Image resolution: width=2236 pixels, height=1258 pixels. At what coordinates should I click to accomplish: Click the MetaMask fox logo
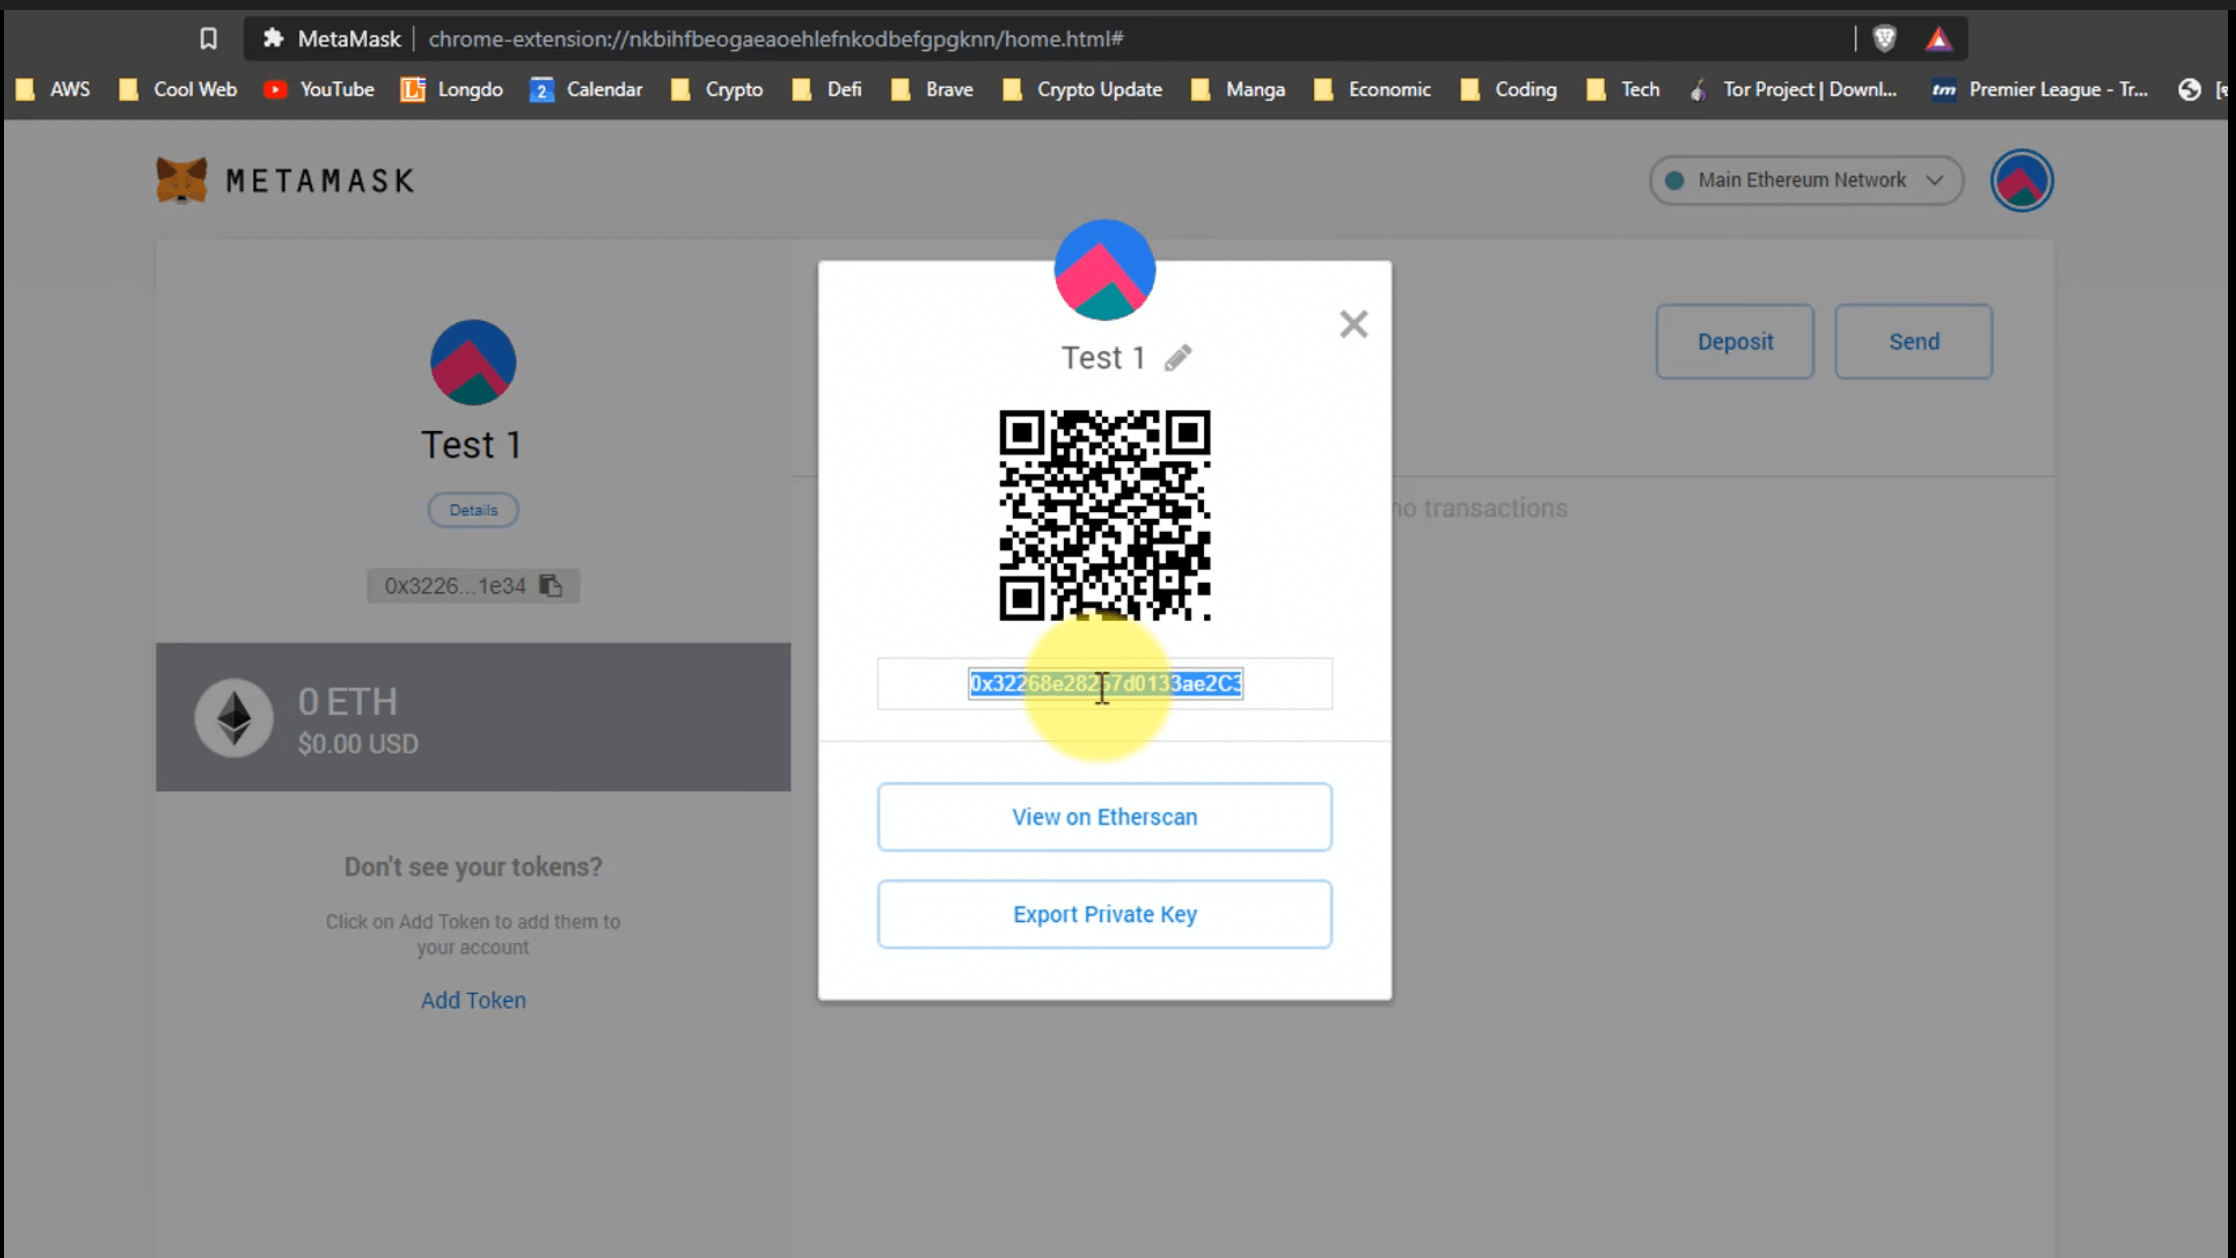(181, 180)
